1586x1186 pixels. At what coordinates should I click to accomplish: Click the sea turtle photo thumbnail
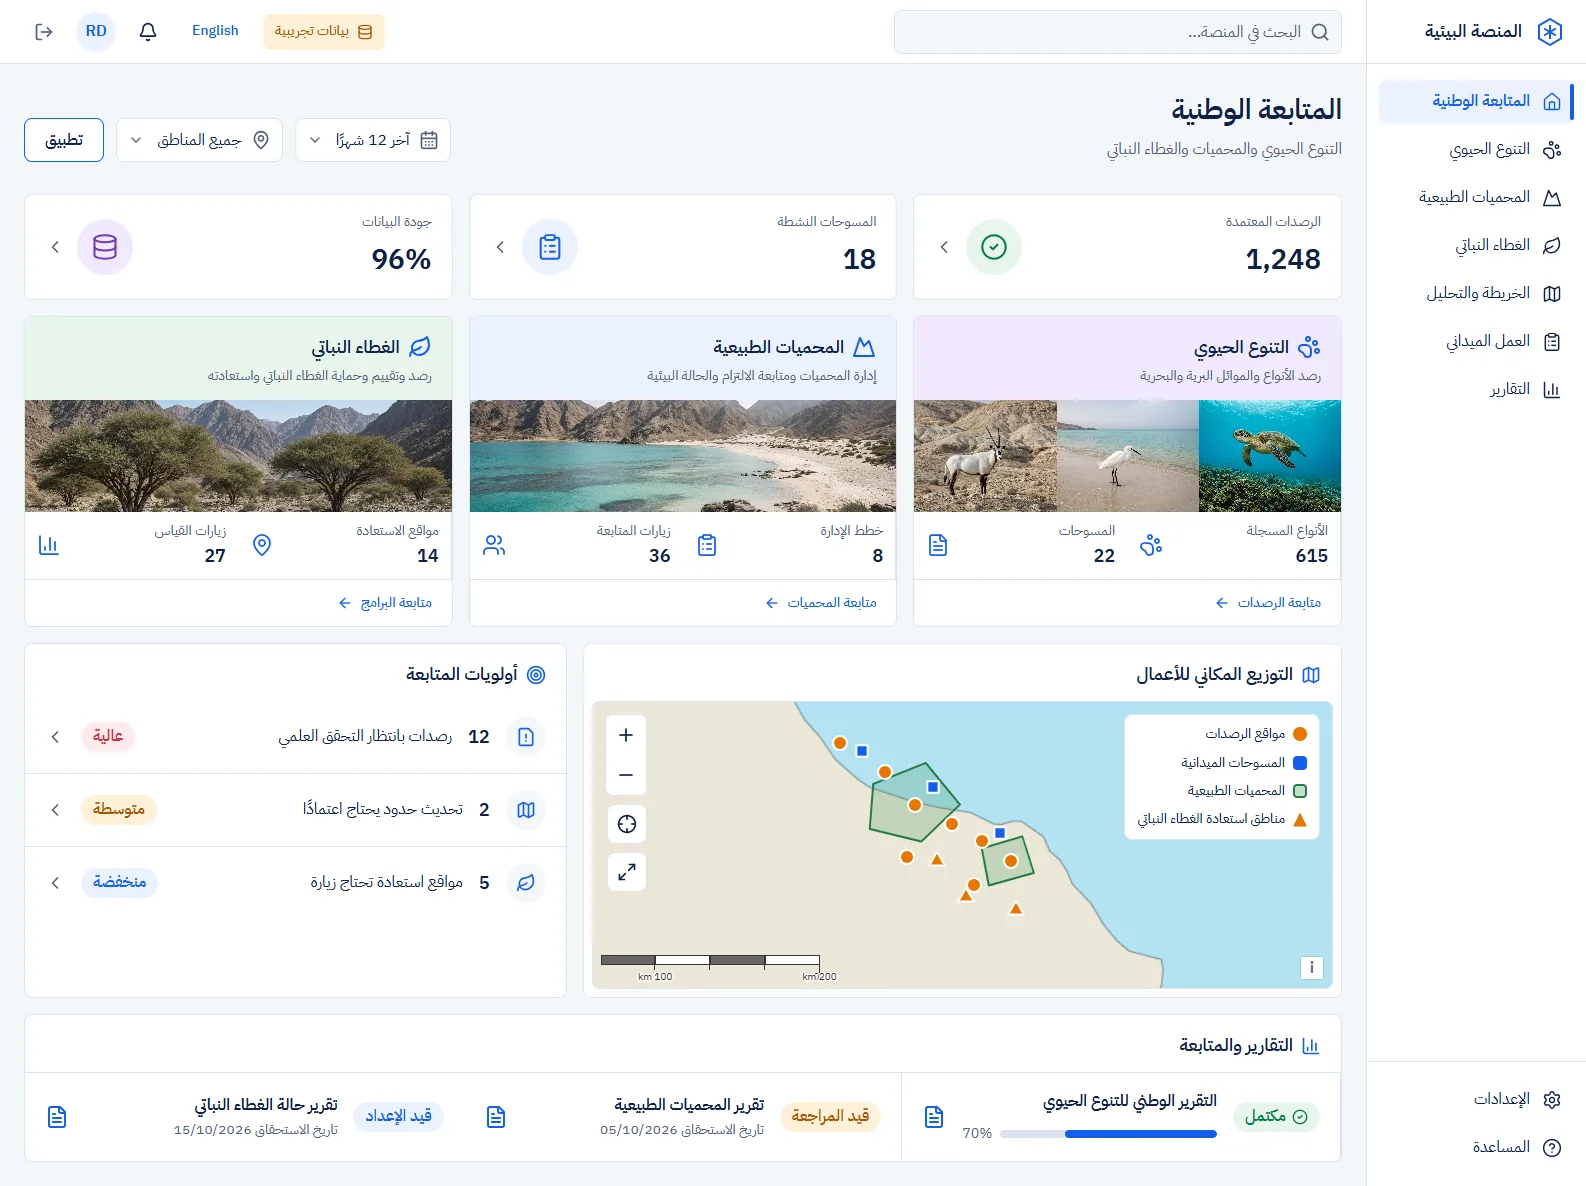1270,456
